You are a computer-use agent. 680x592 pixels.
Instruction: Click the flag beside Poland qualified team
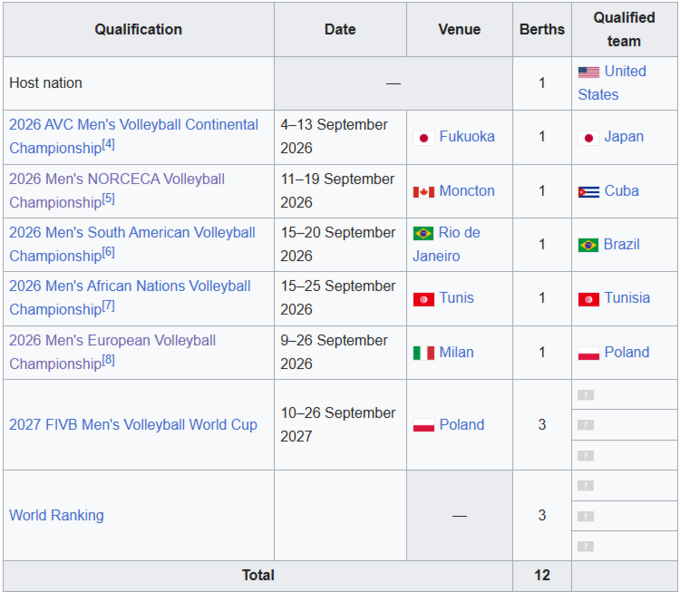coord(588,353)
